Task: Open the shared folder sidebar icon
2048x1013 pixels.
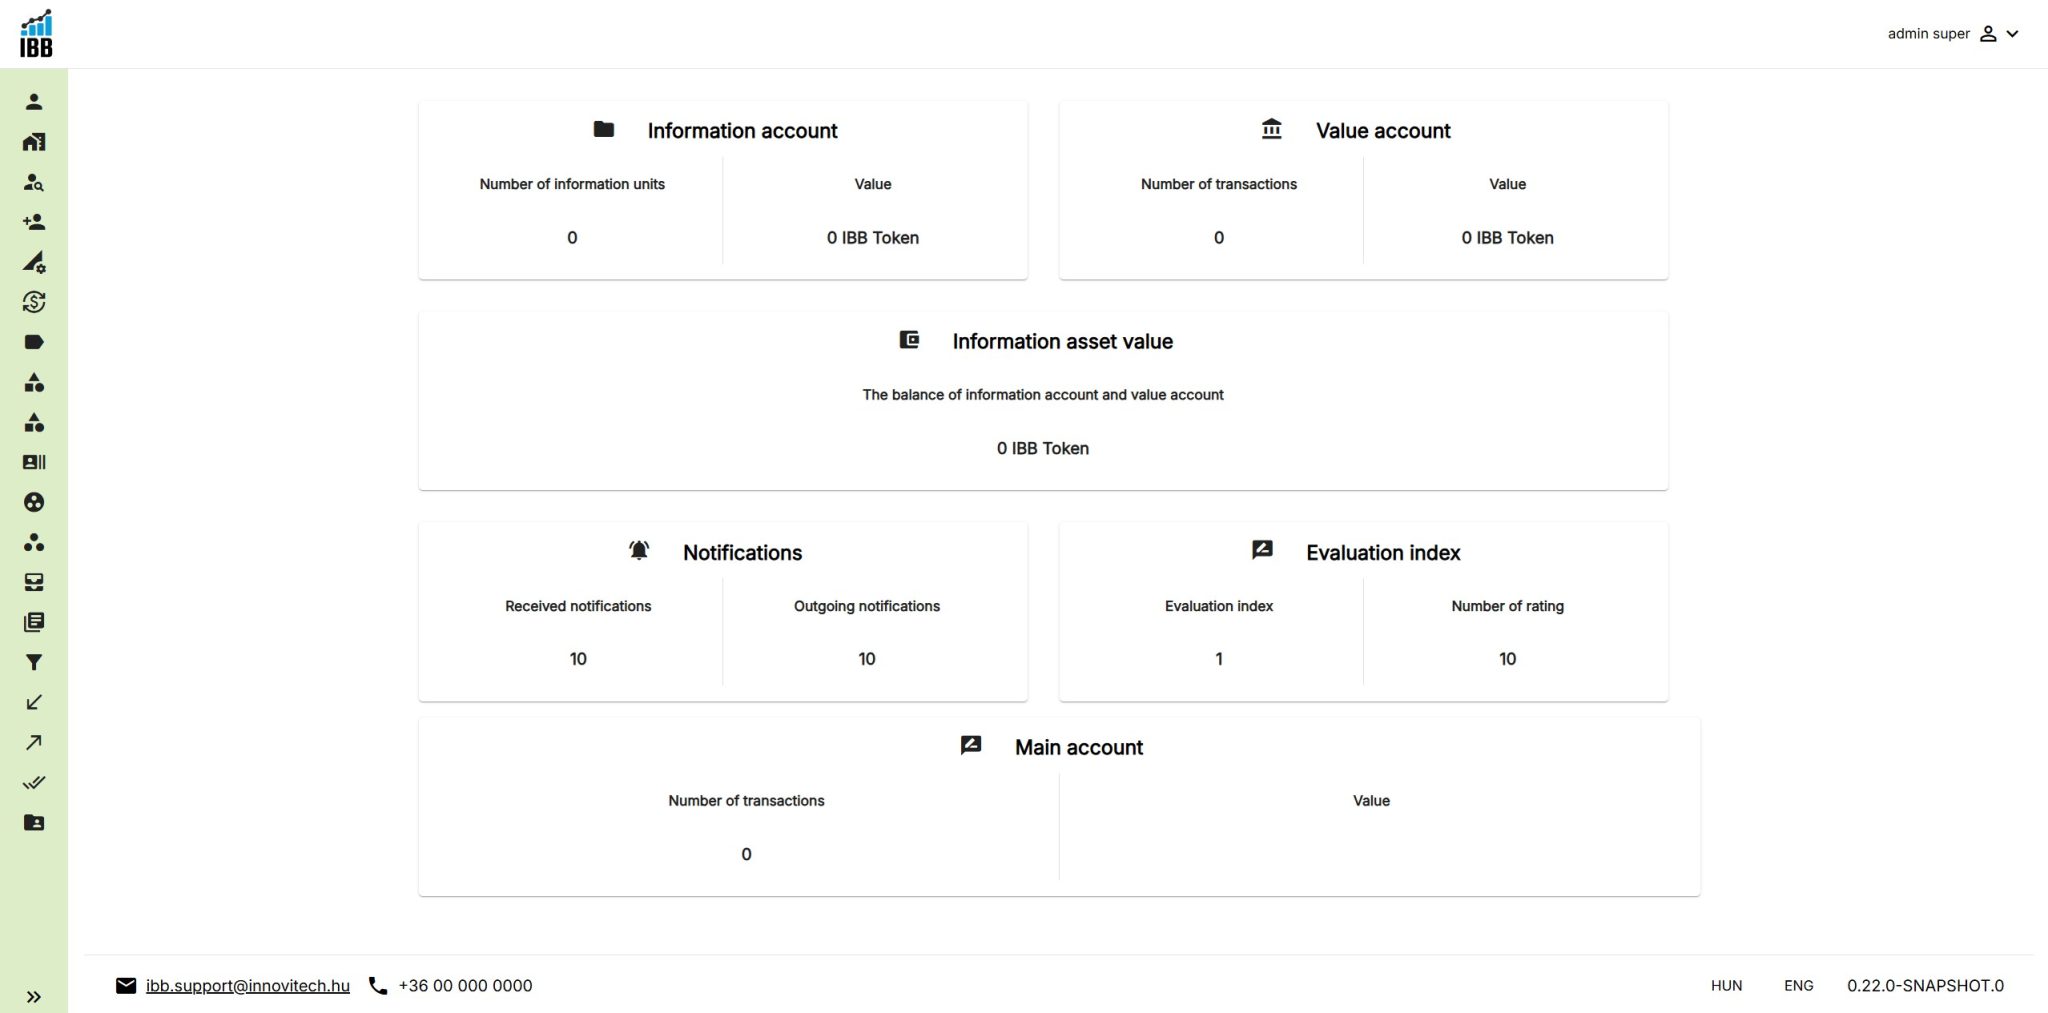Action: tap(34, 822)
